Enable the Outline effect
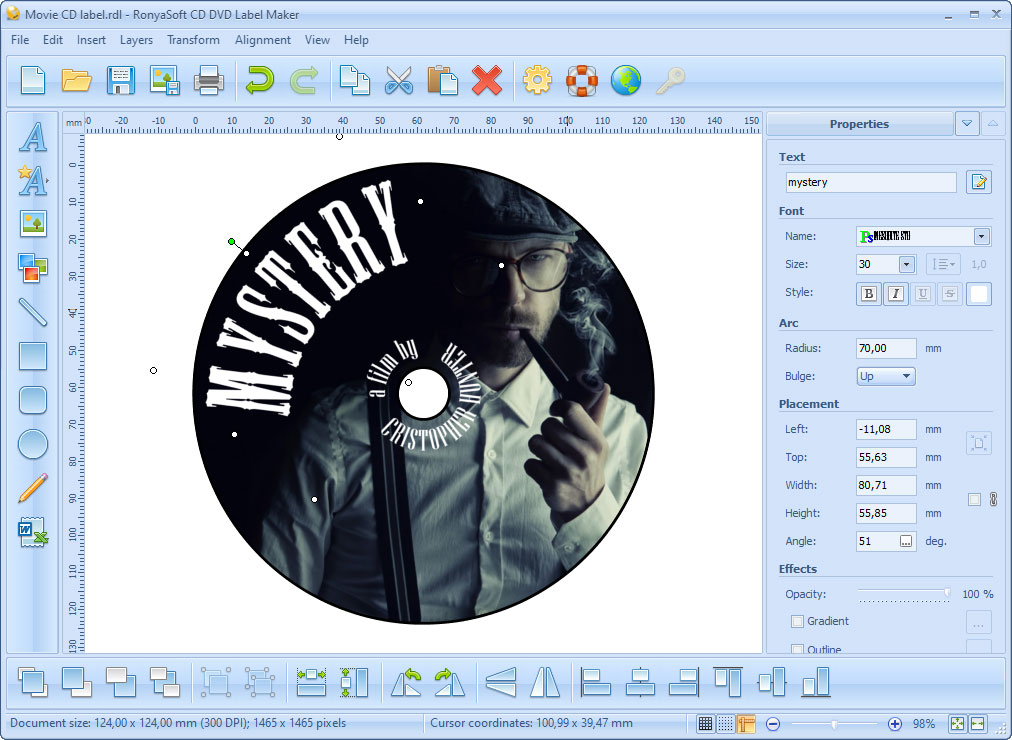 pos(797,648)
